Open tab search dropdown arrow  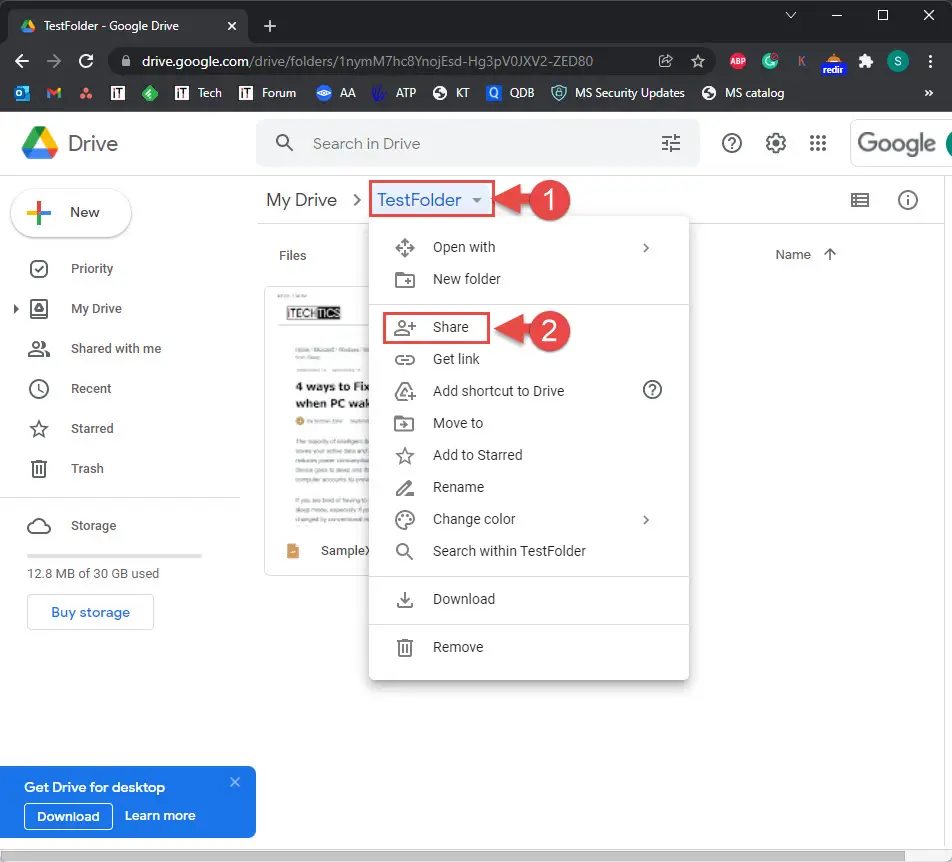pos(790,15)
